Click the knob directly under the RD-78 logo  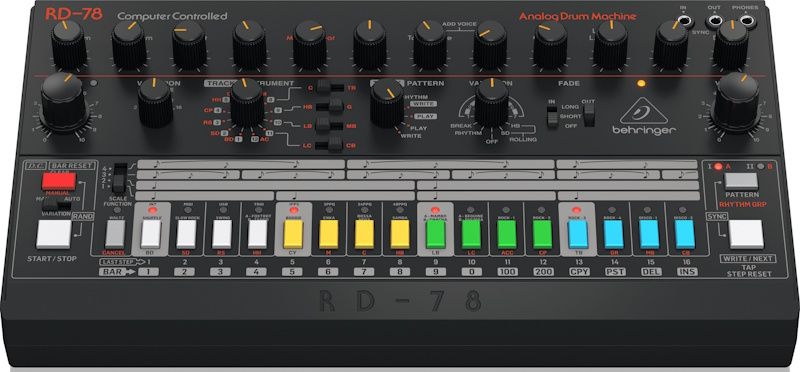tap(68, 44)
